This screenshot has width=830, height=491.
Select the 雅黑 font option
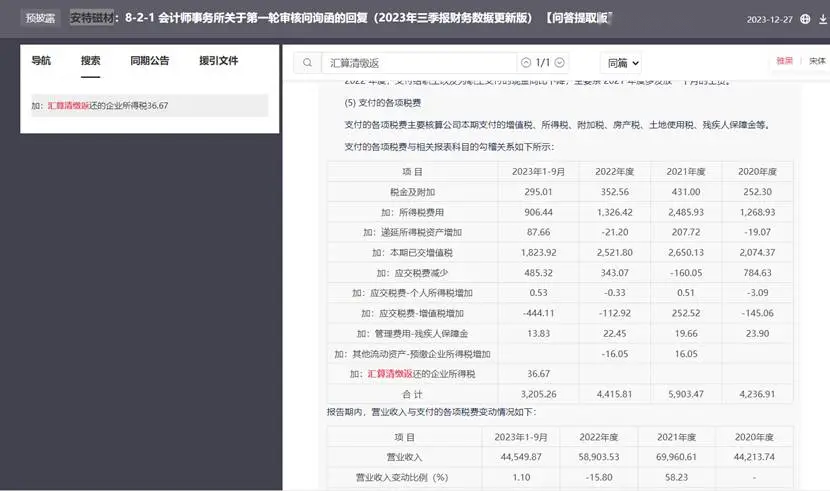coord(784,61)
